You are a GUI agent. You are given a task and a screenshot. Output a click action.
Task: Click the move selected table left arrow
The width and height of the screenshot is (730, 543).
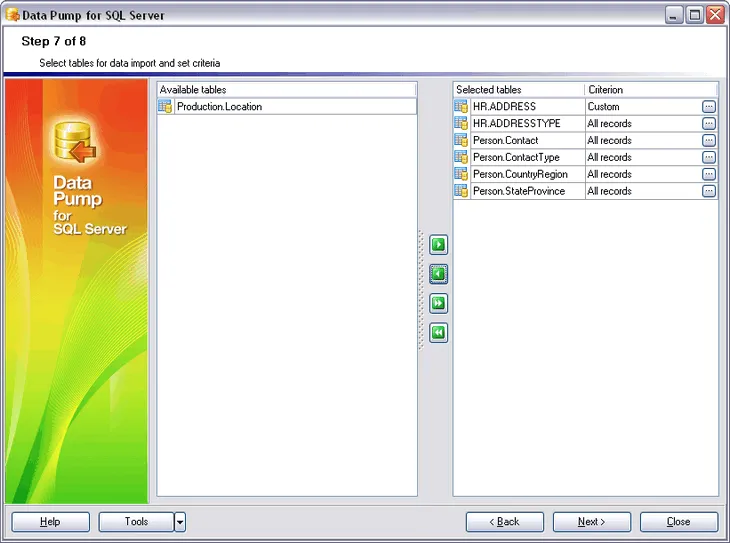click(438, 274)
